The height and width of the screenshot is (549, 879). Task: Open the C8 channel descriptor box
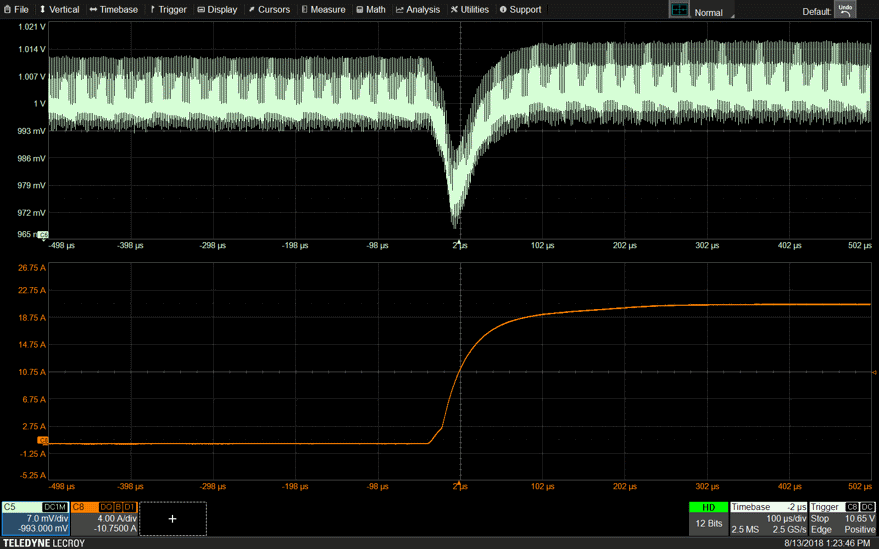click(104, 519)
